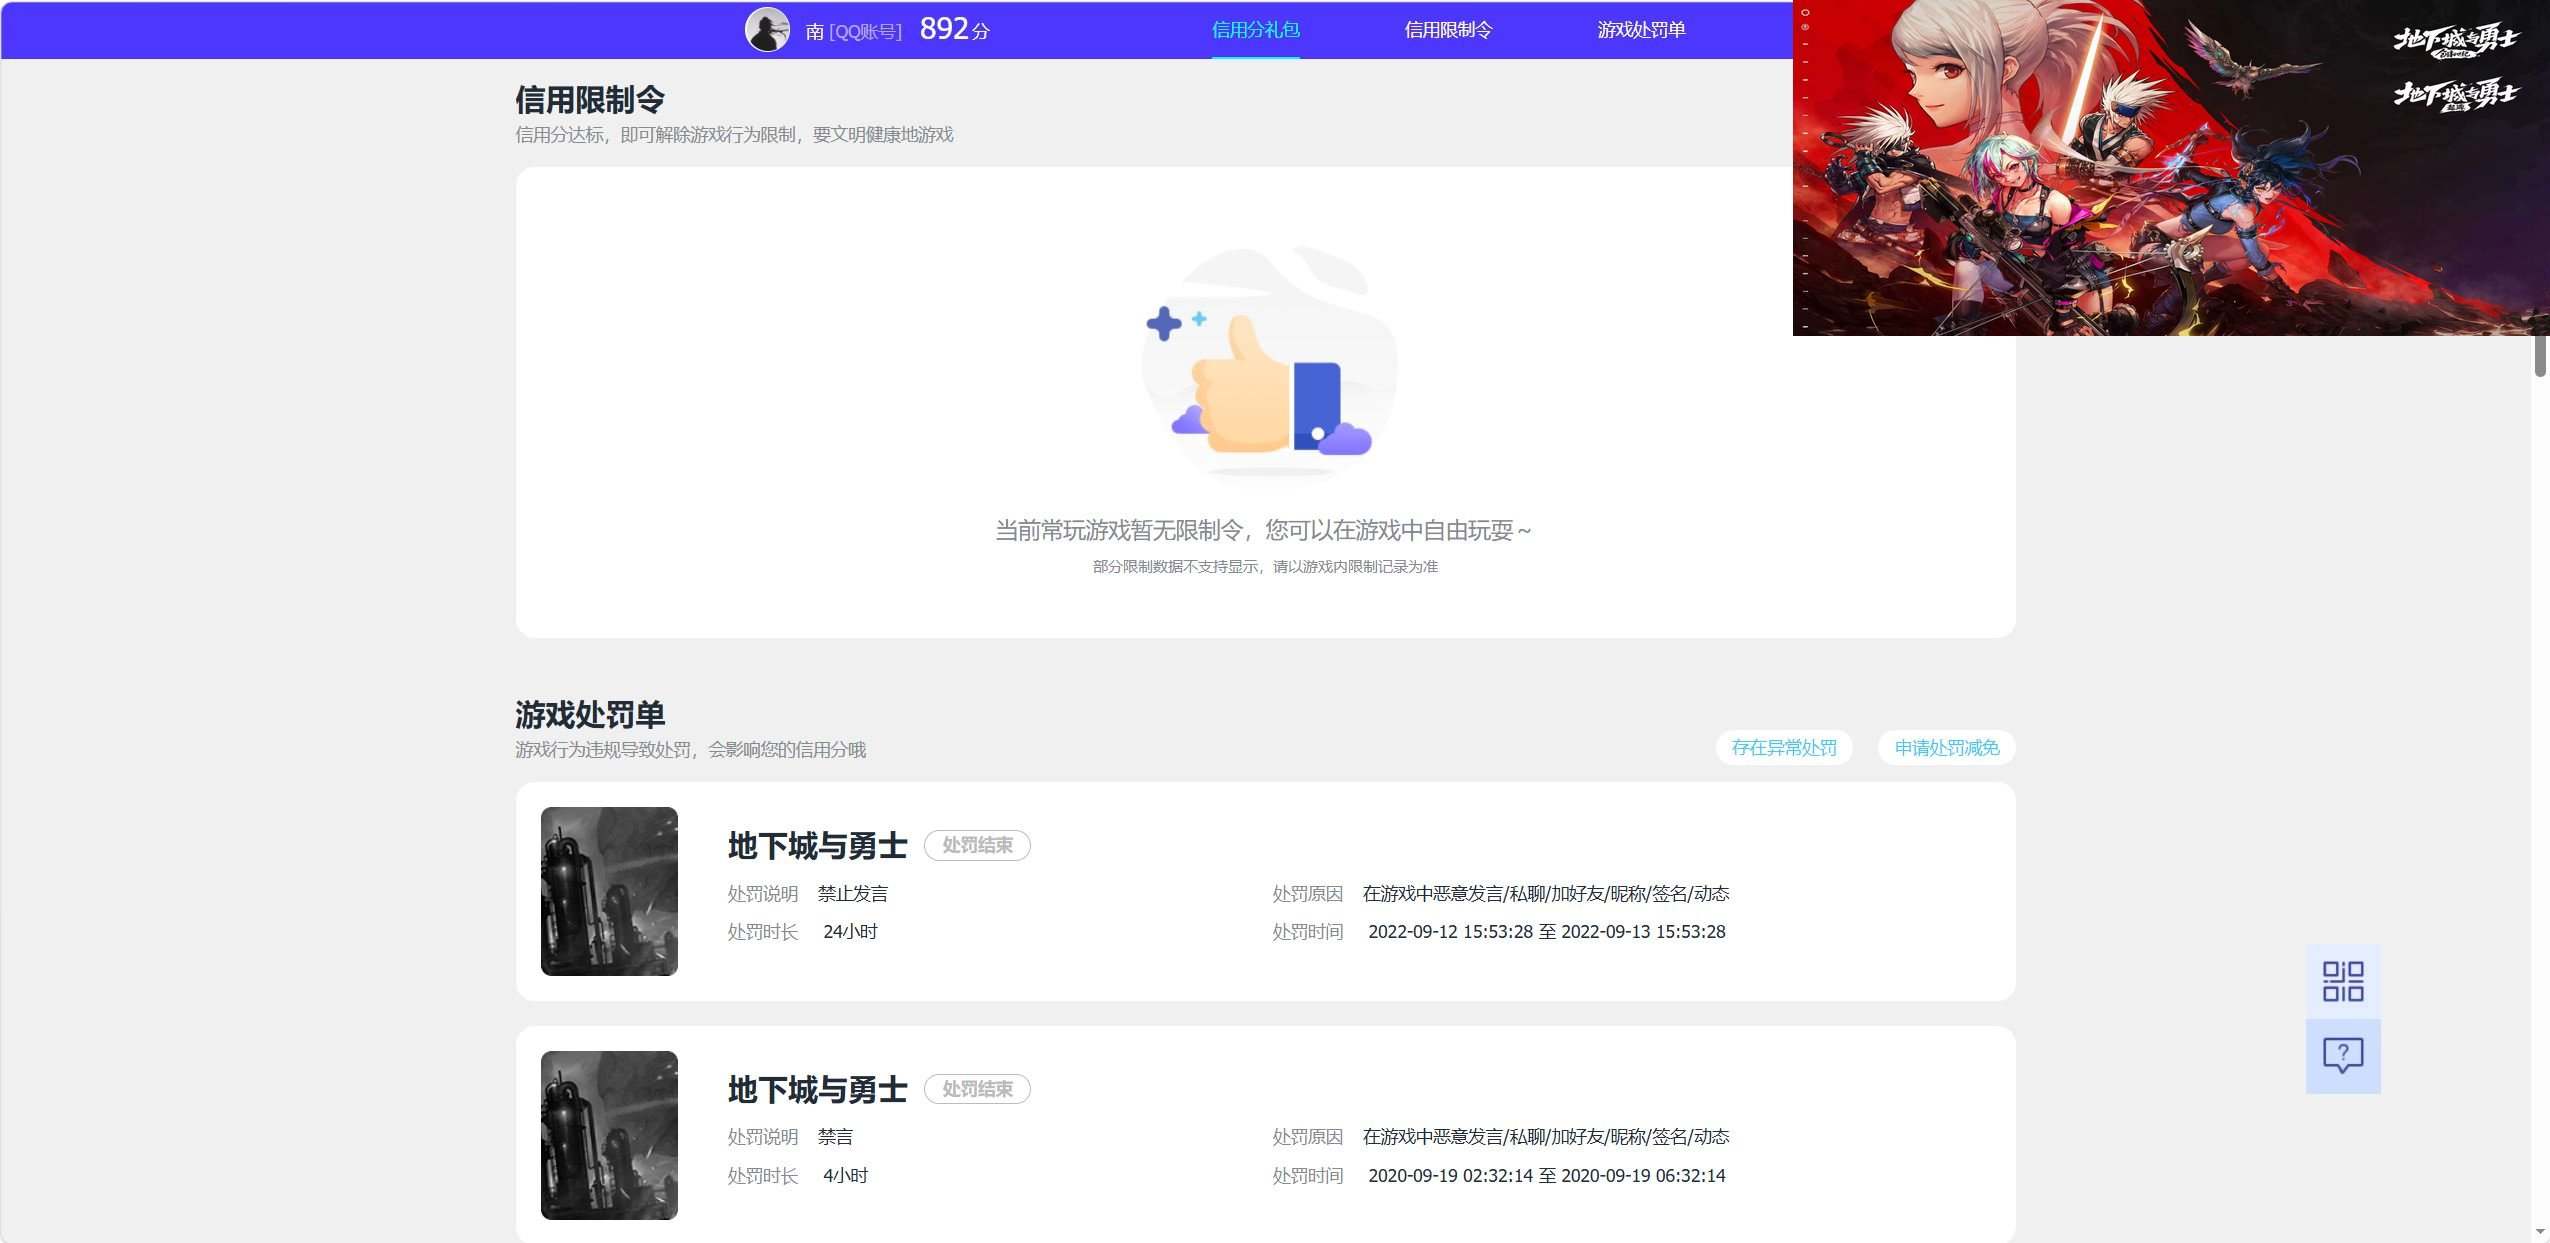Click the 信用限制令 section heading

click(x=590, y=99)
